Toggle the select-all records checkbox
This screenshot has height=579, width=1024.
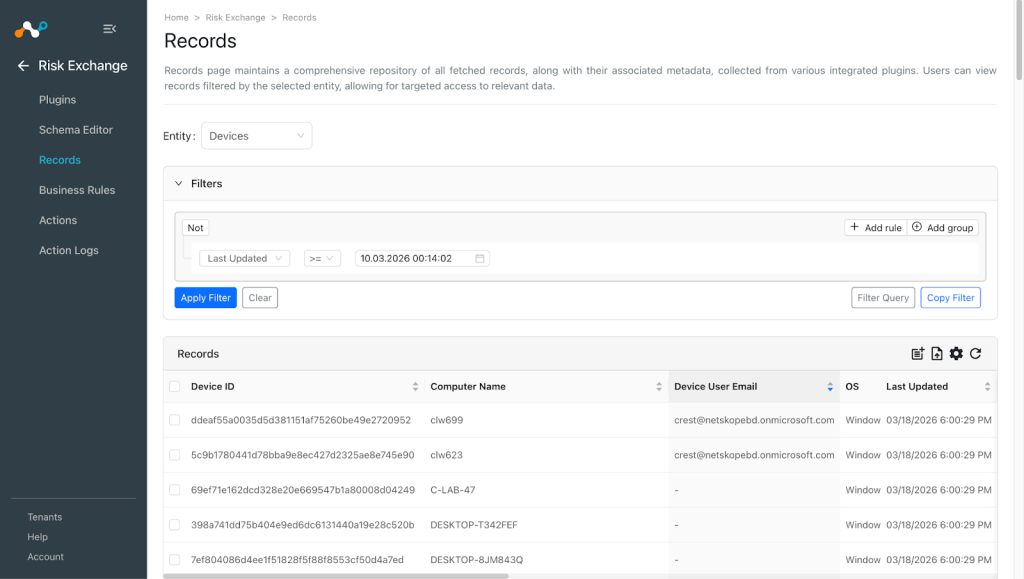coord(174,386)
